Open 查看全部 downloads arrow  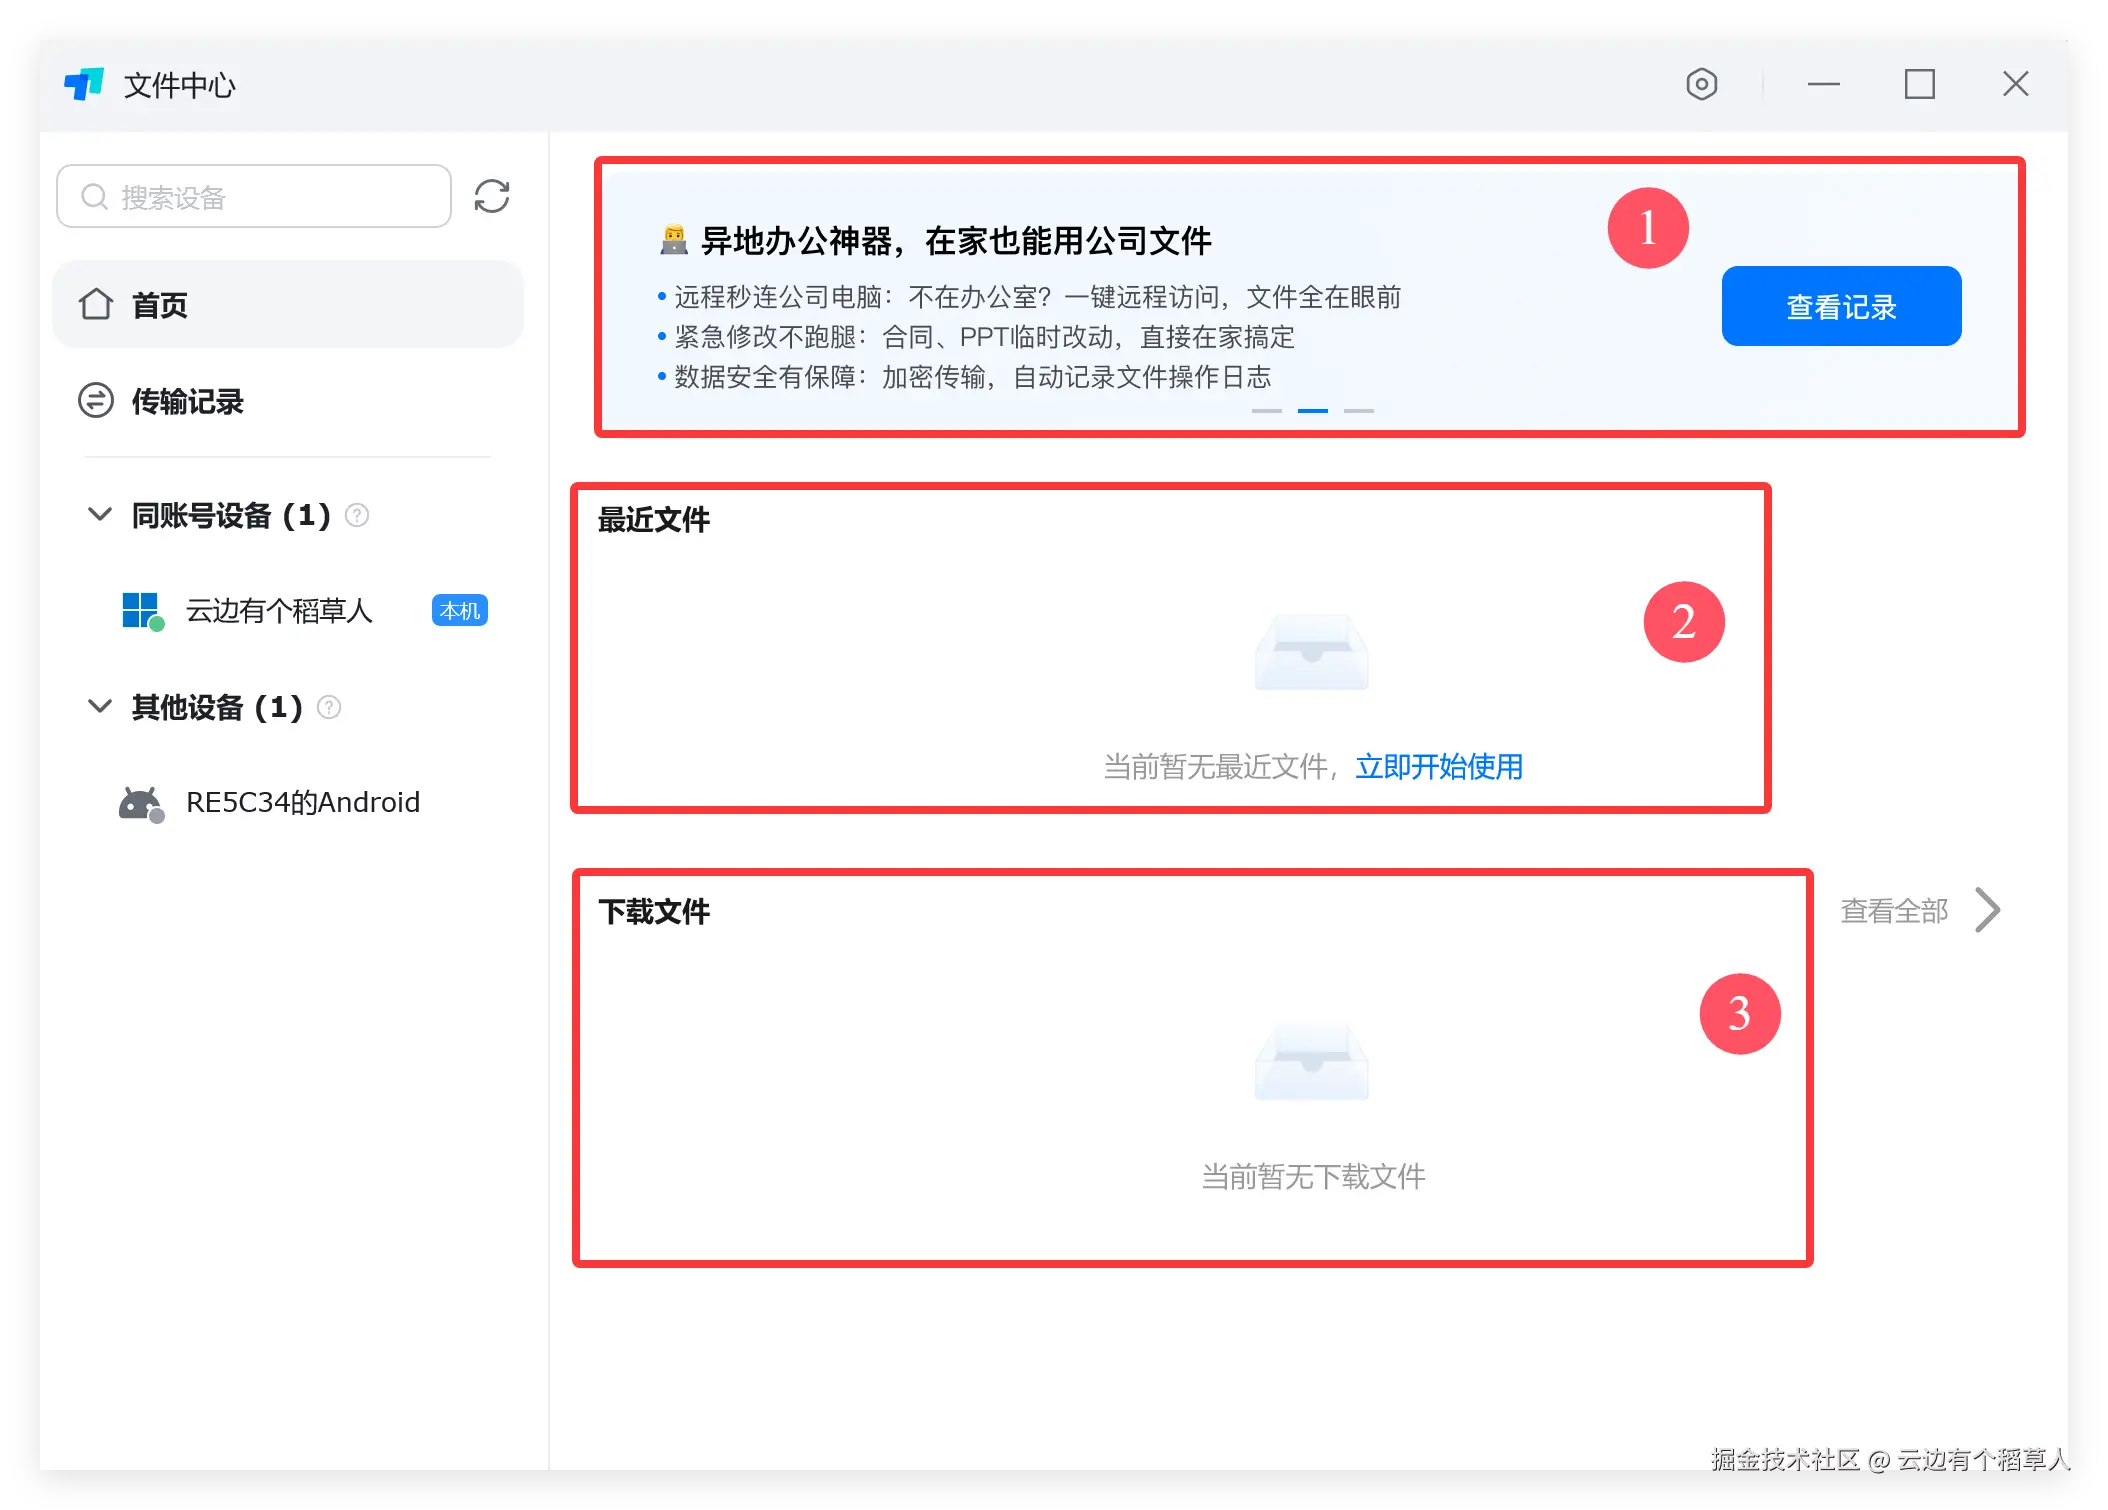(1987, 910)
